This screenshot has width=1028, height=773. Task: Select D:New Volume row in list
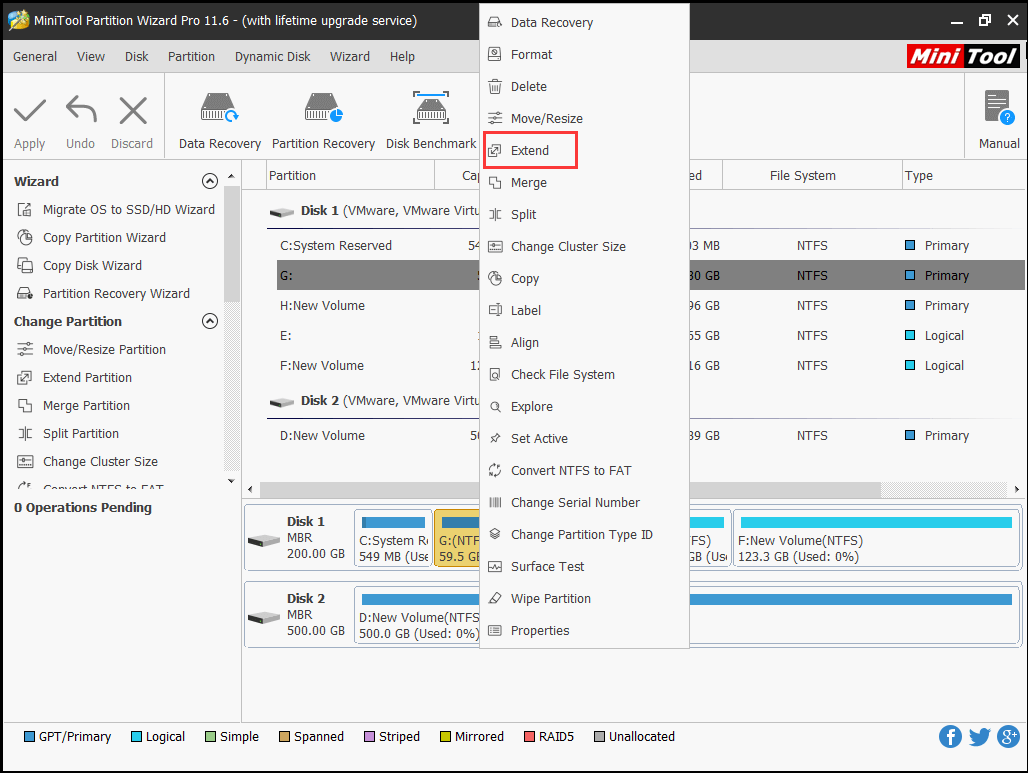point(651,435)
